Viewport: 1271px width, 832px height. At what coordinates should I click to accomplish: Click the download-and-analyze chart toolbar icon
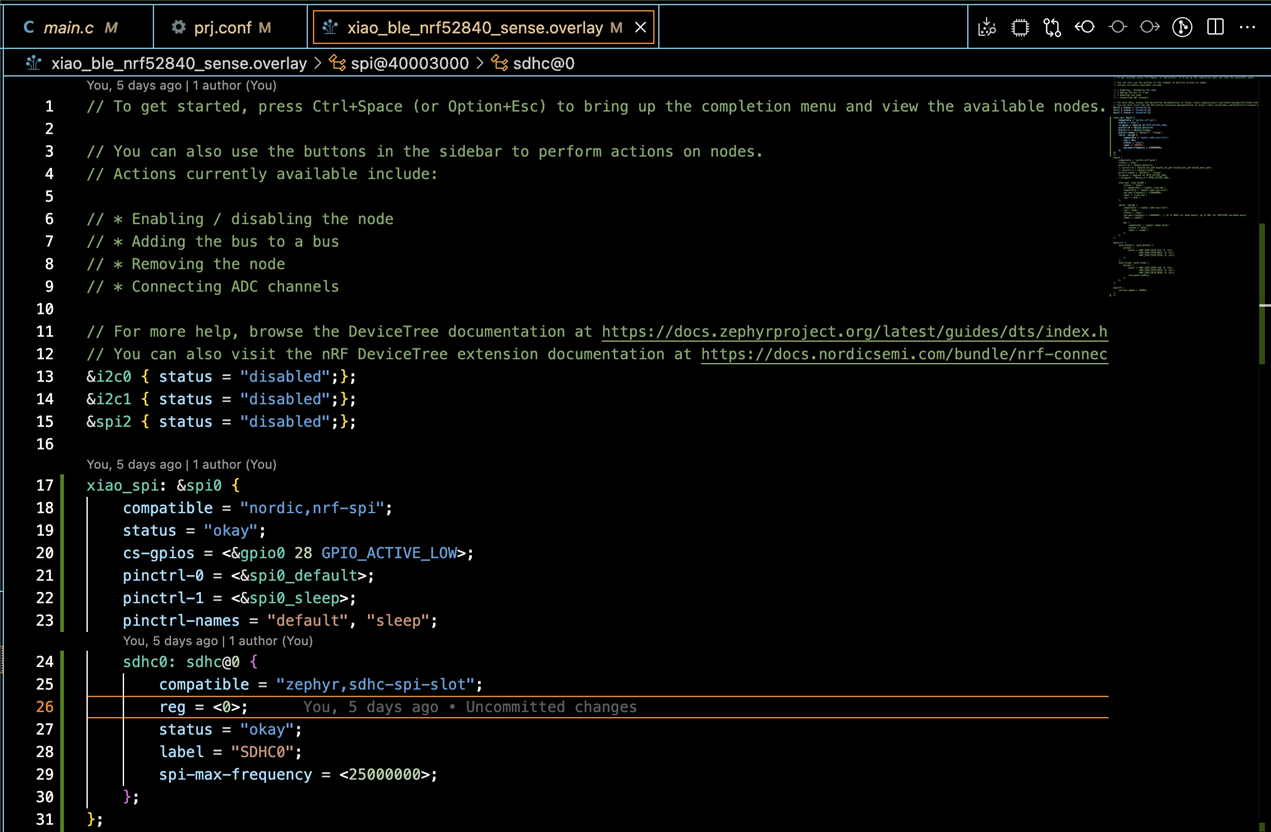(x=987, y=27)
